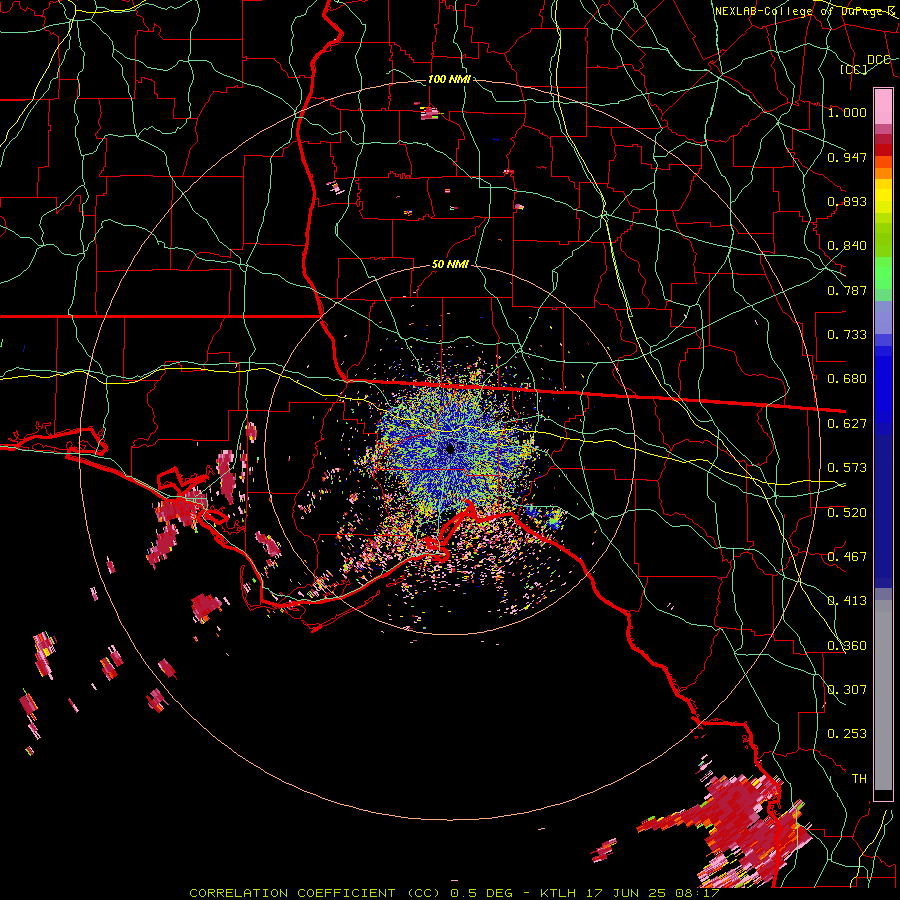Select the 0.893 color scale label
The image size is (900, 900).
847,201
